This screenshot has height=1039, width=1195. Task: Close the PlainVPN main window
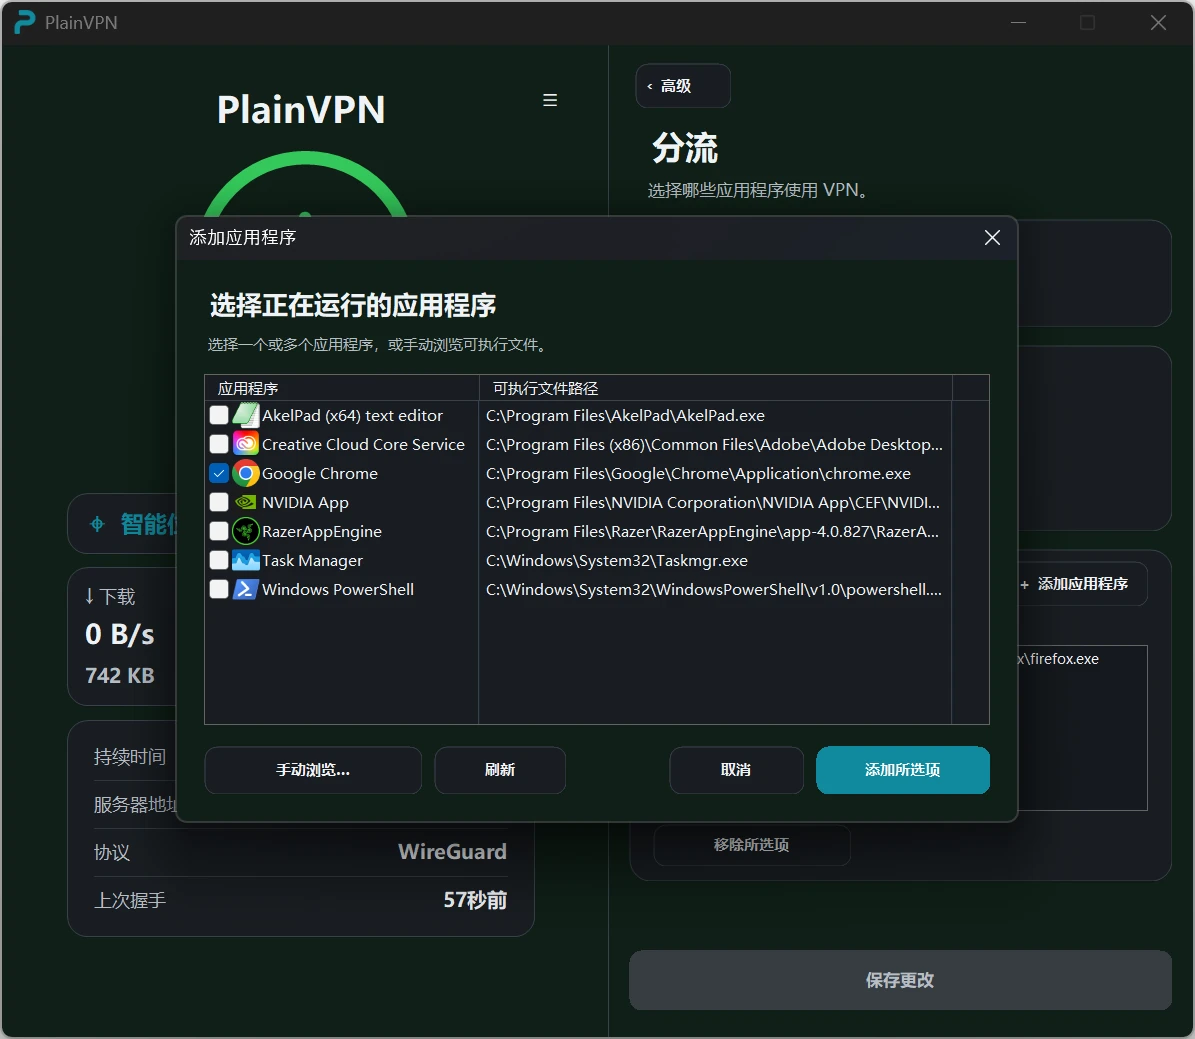pos(1158,23)
